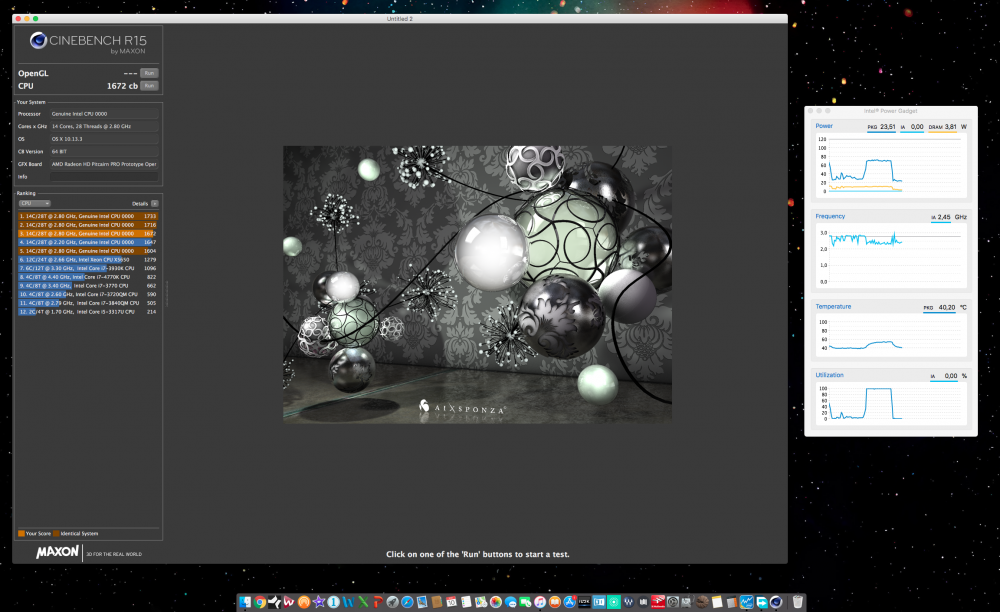The width and height of the screenshot is (1000, 612).
Task: Open blue W Word-style app in Dock
Action: [348, 602]
